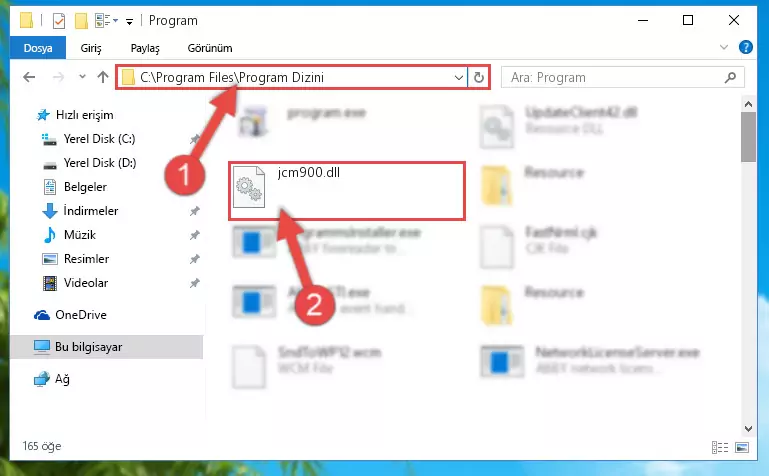Click the pin icon beside İndirmeler
Viewport: 769px width, 476px height.
(x=195, y=211)
